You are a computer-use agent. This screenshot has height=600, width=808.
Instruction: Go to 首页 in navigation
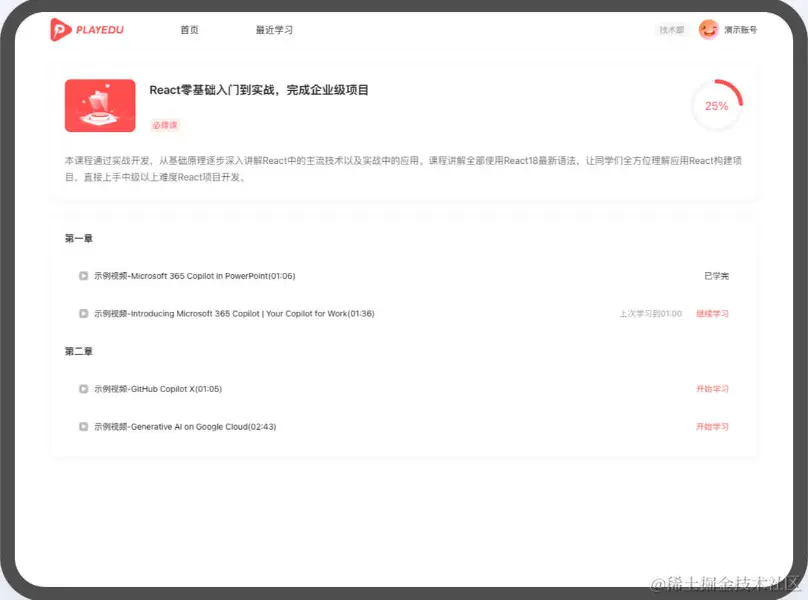coord(189,30)
